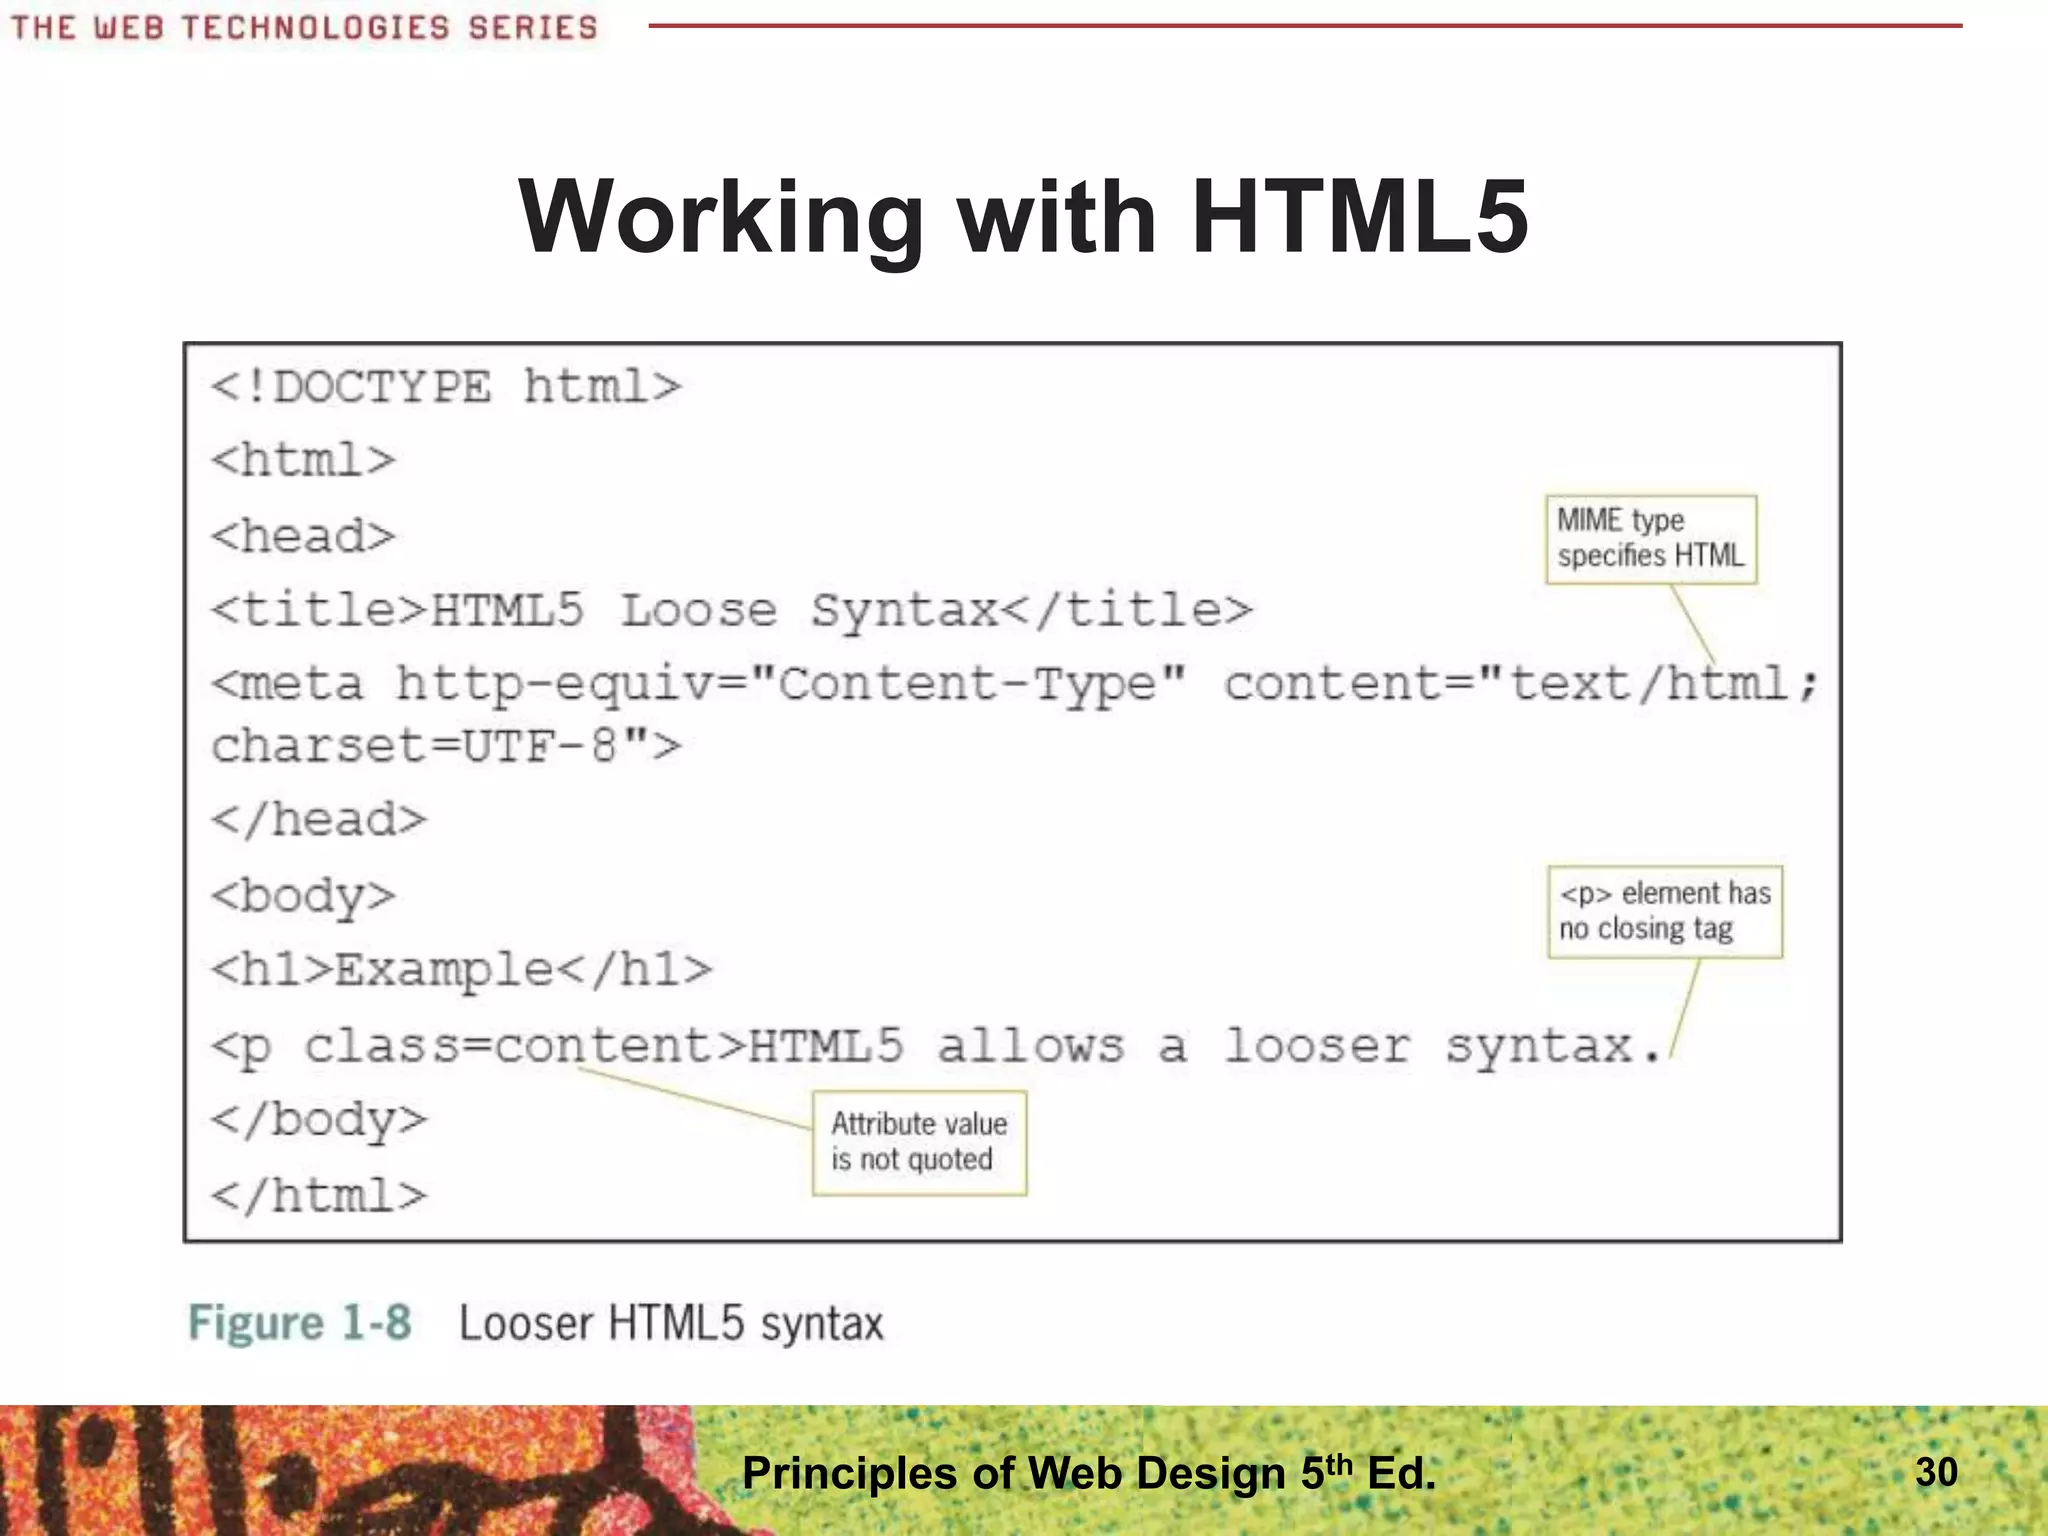
Task: Click the "Looser HTML5 syntax" caption
Action: (x=671, y=1324)
